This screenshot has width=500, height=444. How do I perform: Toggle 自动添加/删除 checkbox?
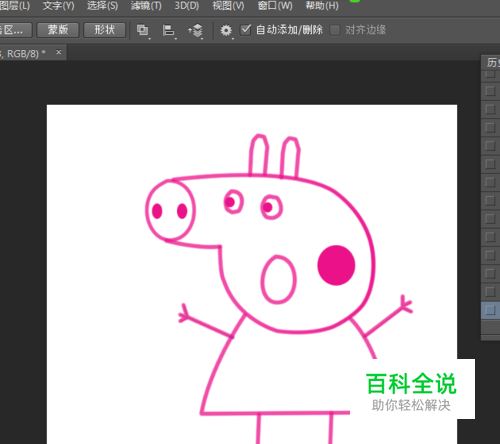[x=246, y=30]
